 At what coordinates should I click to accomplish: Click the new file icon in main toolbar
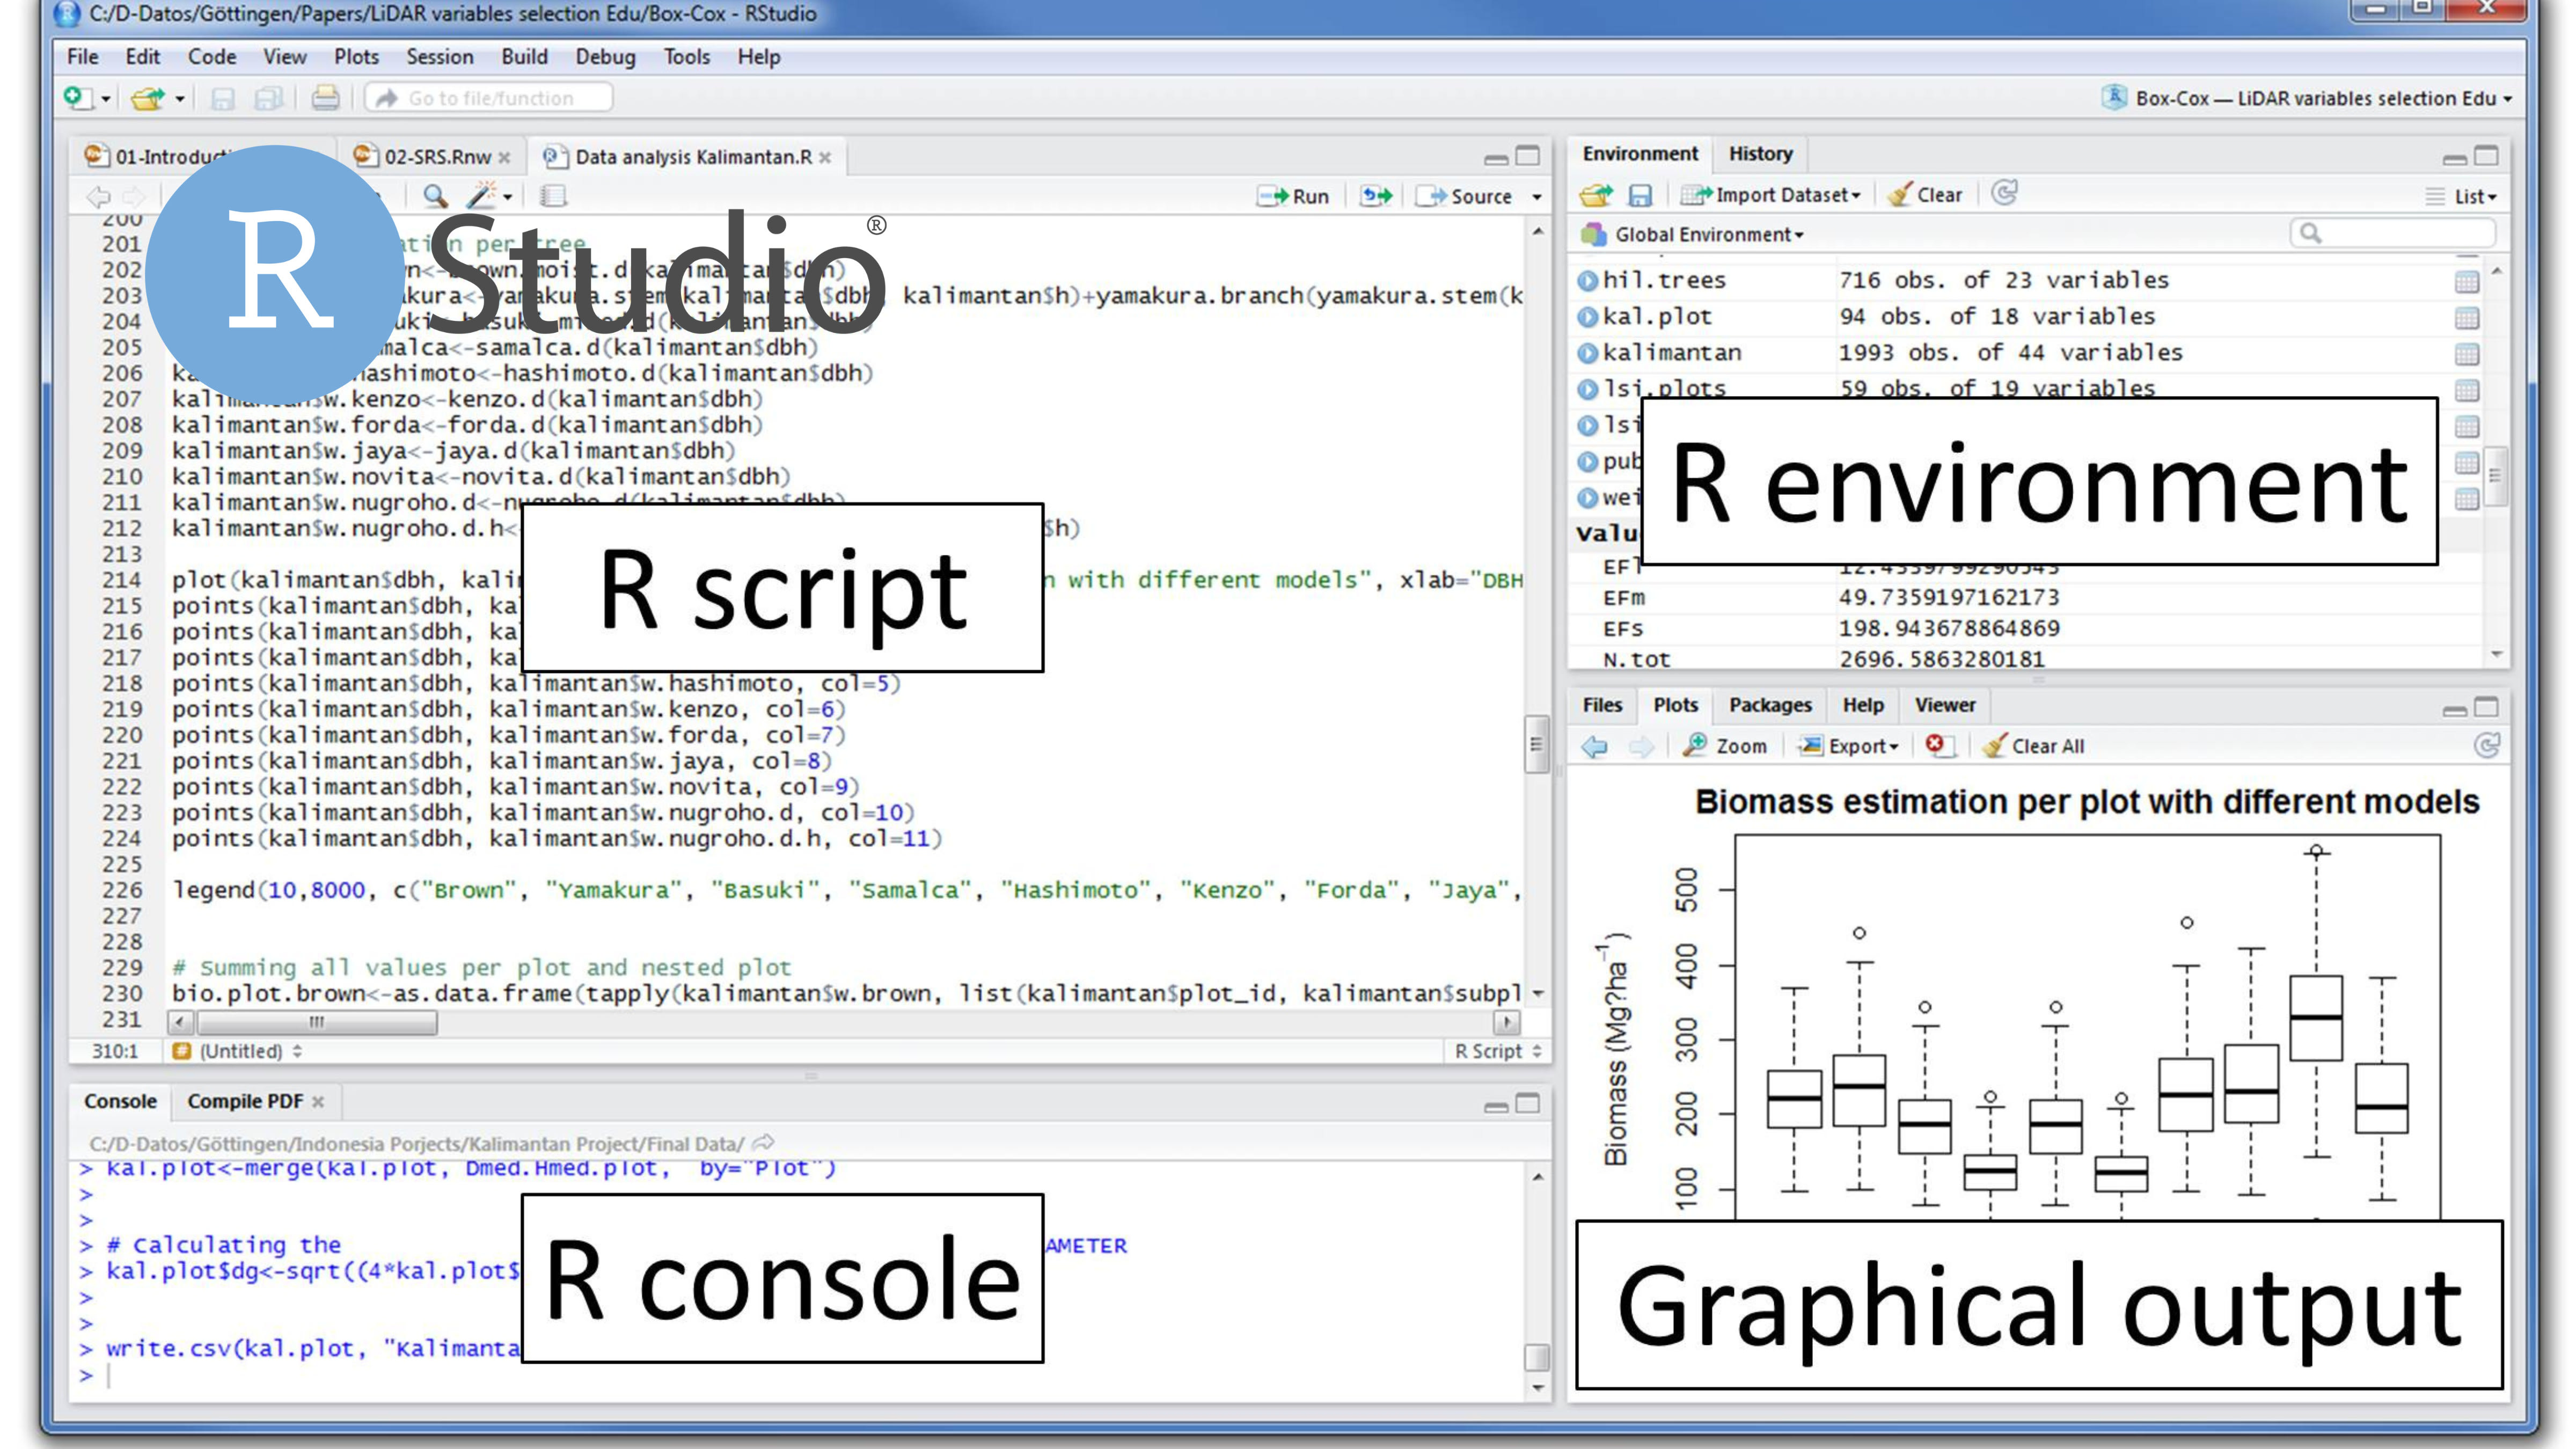click(x=76, y=97)
